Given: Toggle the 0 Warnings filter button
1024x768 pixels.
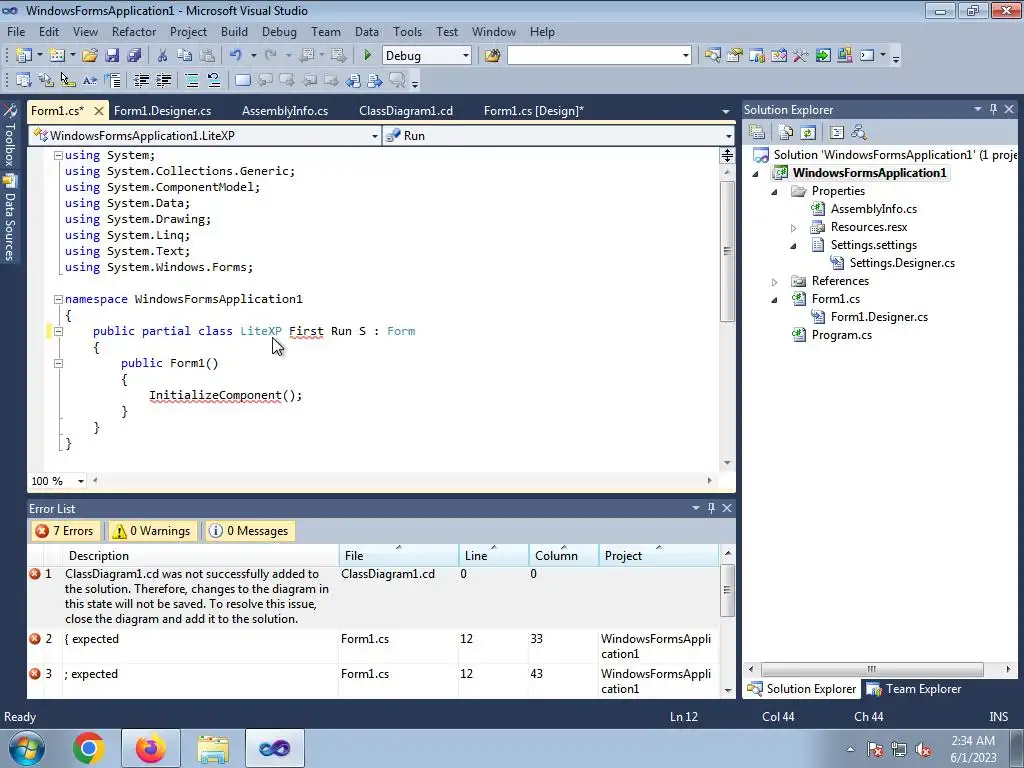Looking at the screenshot, I should click(152, 531).
